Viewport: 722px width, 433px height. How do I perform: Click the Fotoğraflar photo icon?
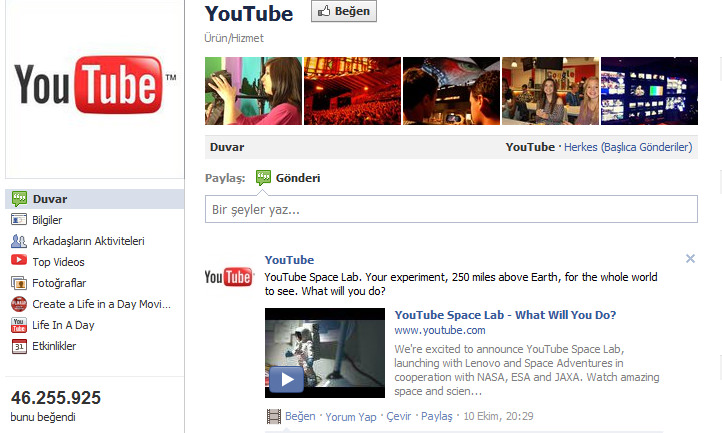(x=19, y=283)
